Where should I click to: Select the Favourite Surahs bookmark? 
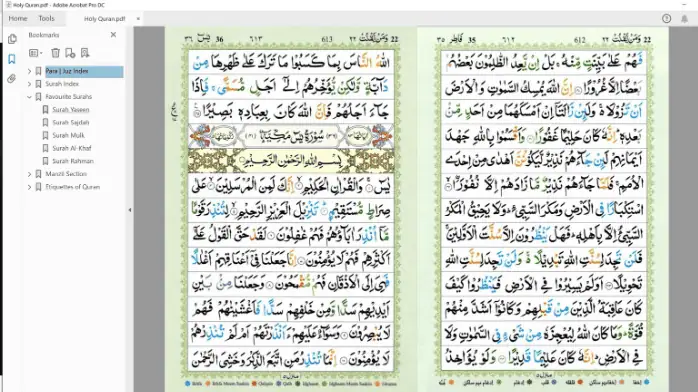(69, 97)
